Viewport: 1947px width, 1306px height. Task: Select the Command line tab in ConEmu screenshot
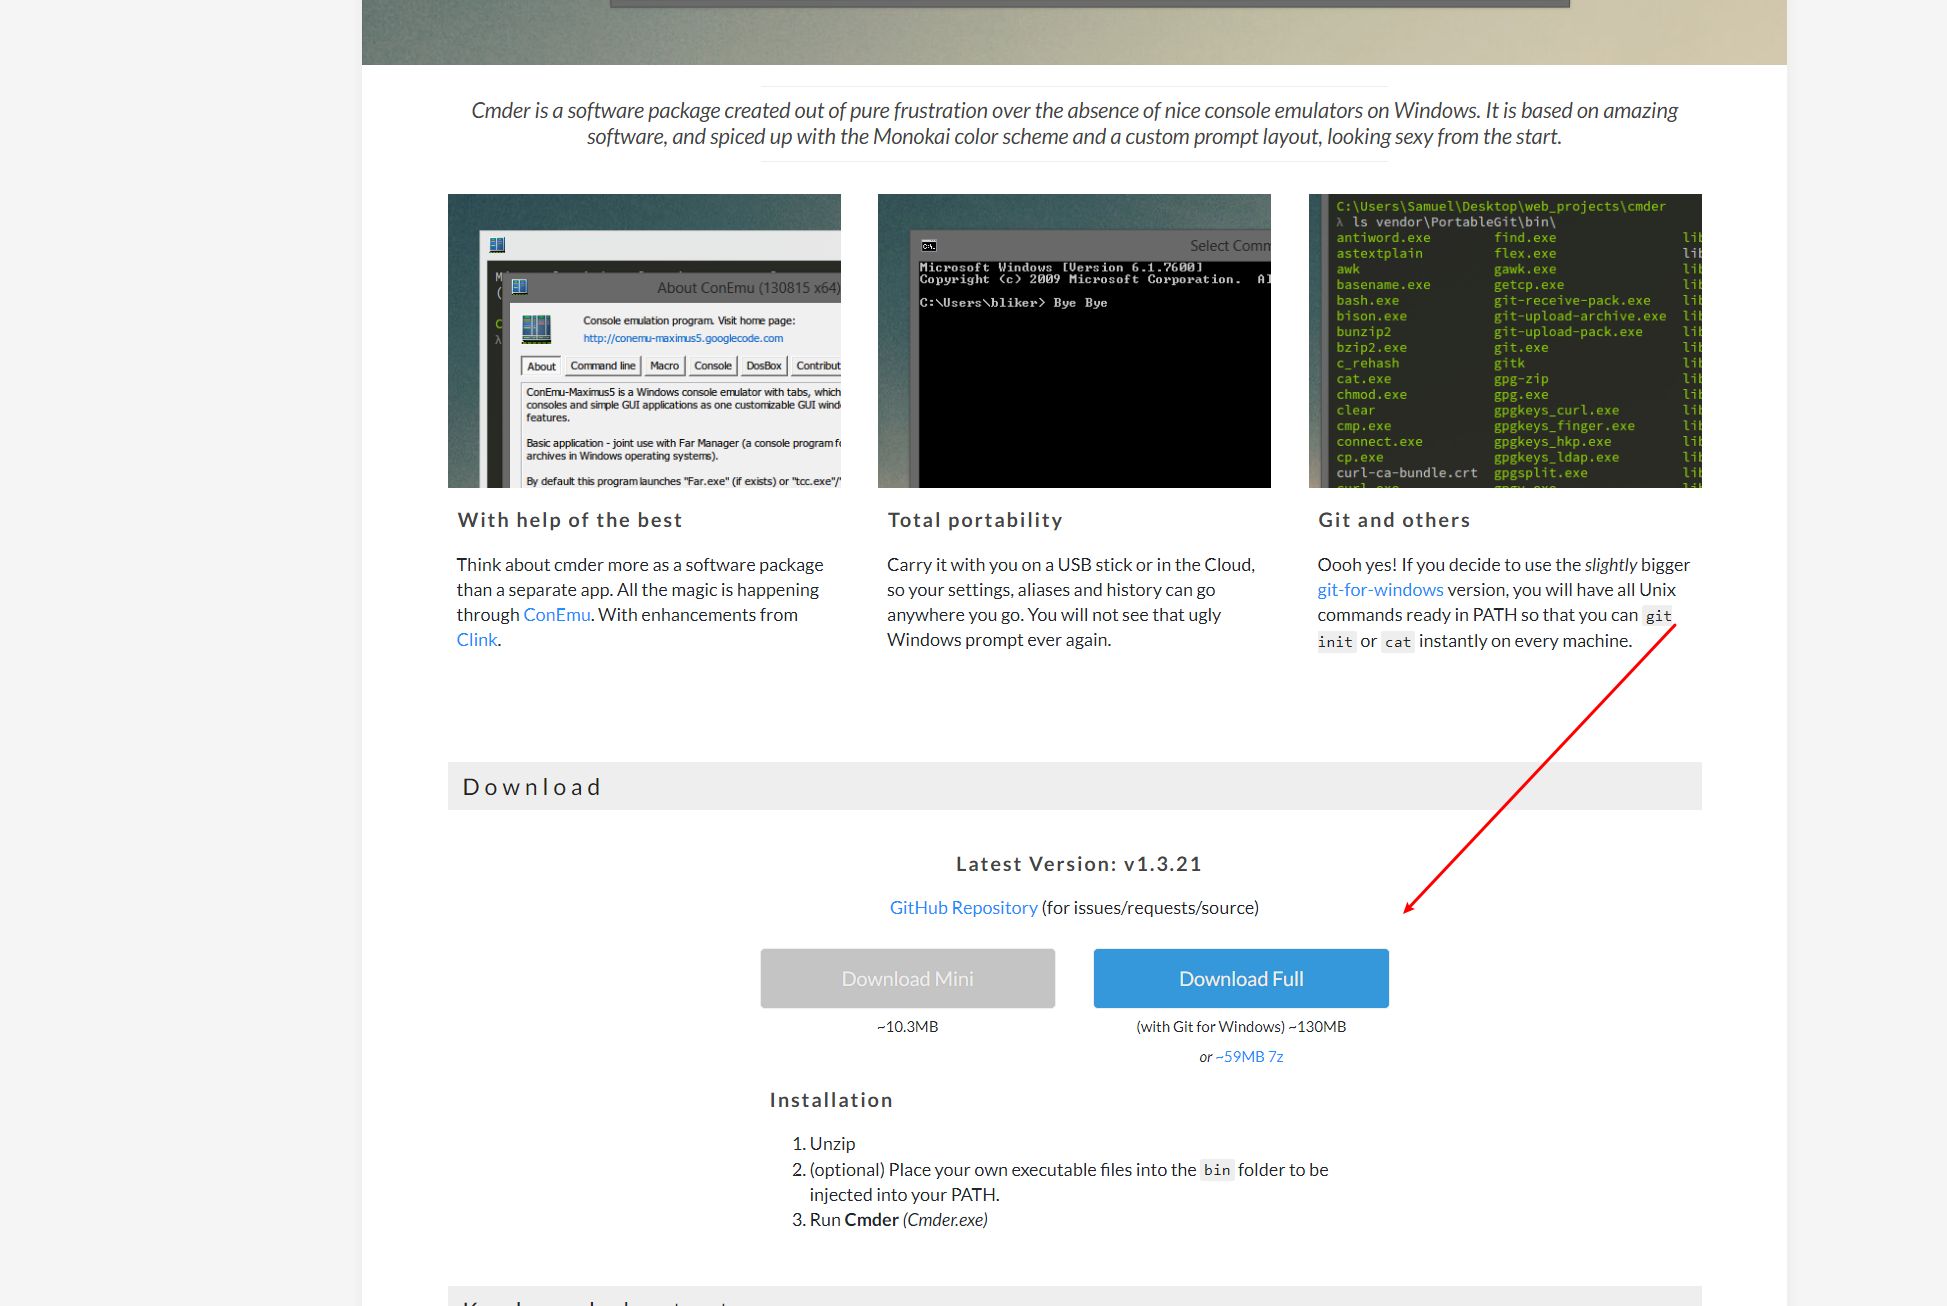point(602,366)
